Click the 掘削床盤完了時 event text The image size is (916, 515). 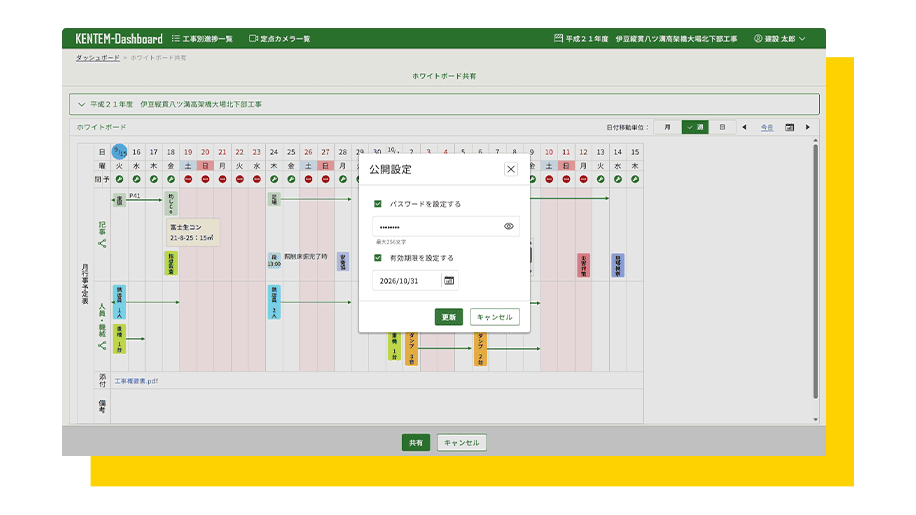tap(306, 256)
